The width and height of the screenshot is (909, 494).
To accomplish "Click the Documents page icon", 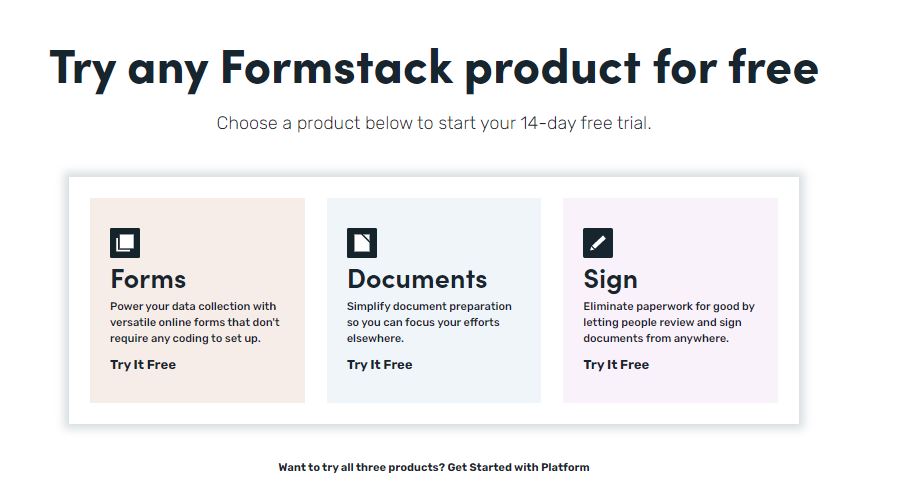I will [362, 243].
